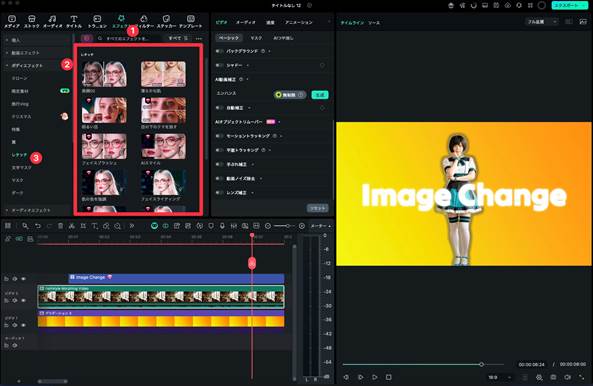The width and height of the screenshot is (593, 386).
Task: Switch to the アニメーション tab
Action: [299, 22]
